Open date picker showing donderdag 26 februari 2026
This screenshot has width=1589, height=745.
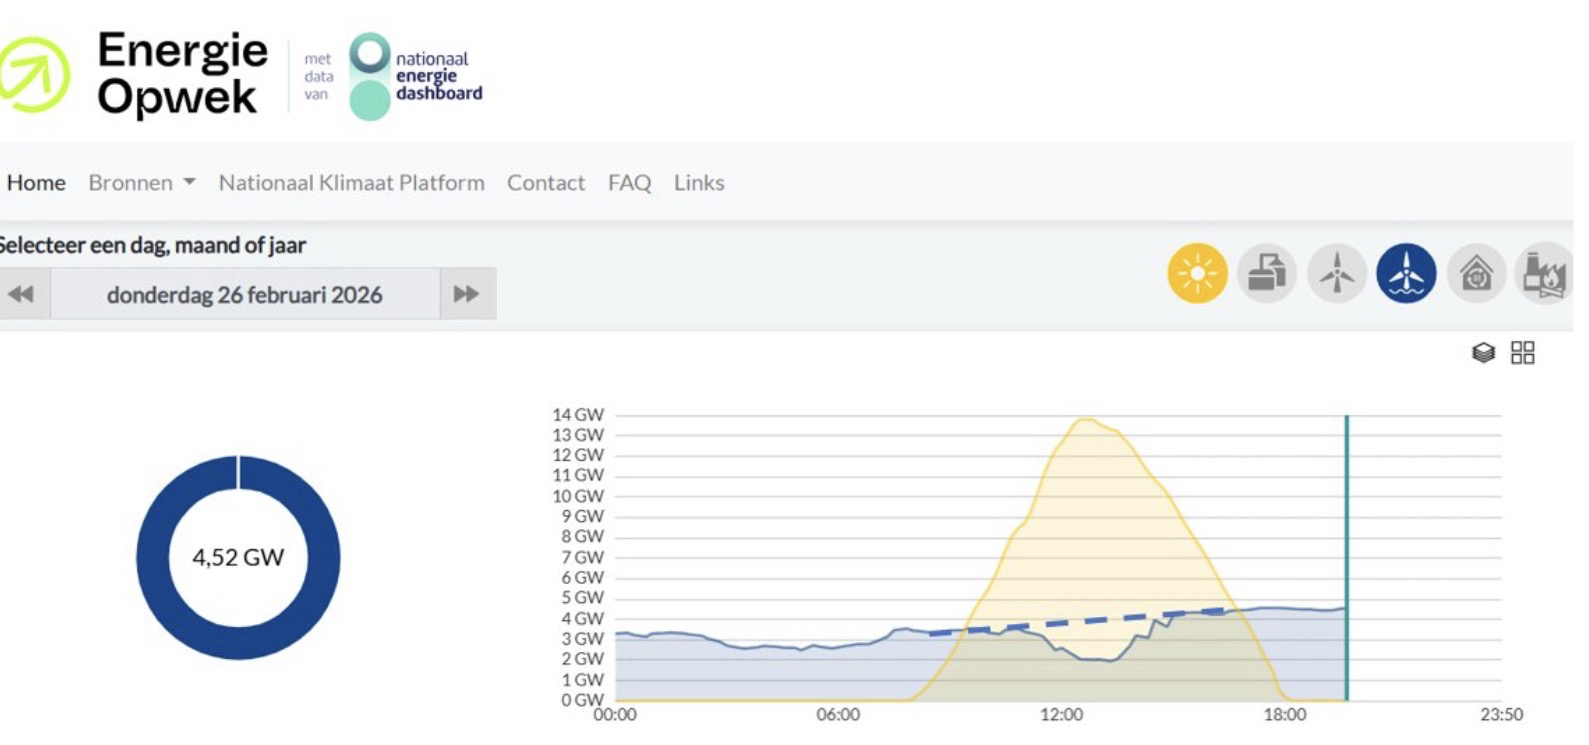[x=244, y=294]
